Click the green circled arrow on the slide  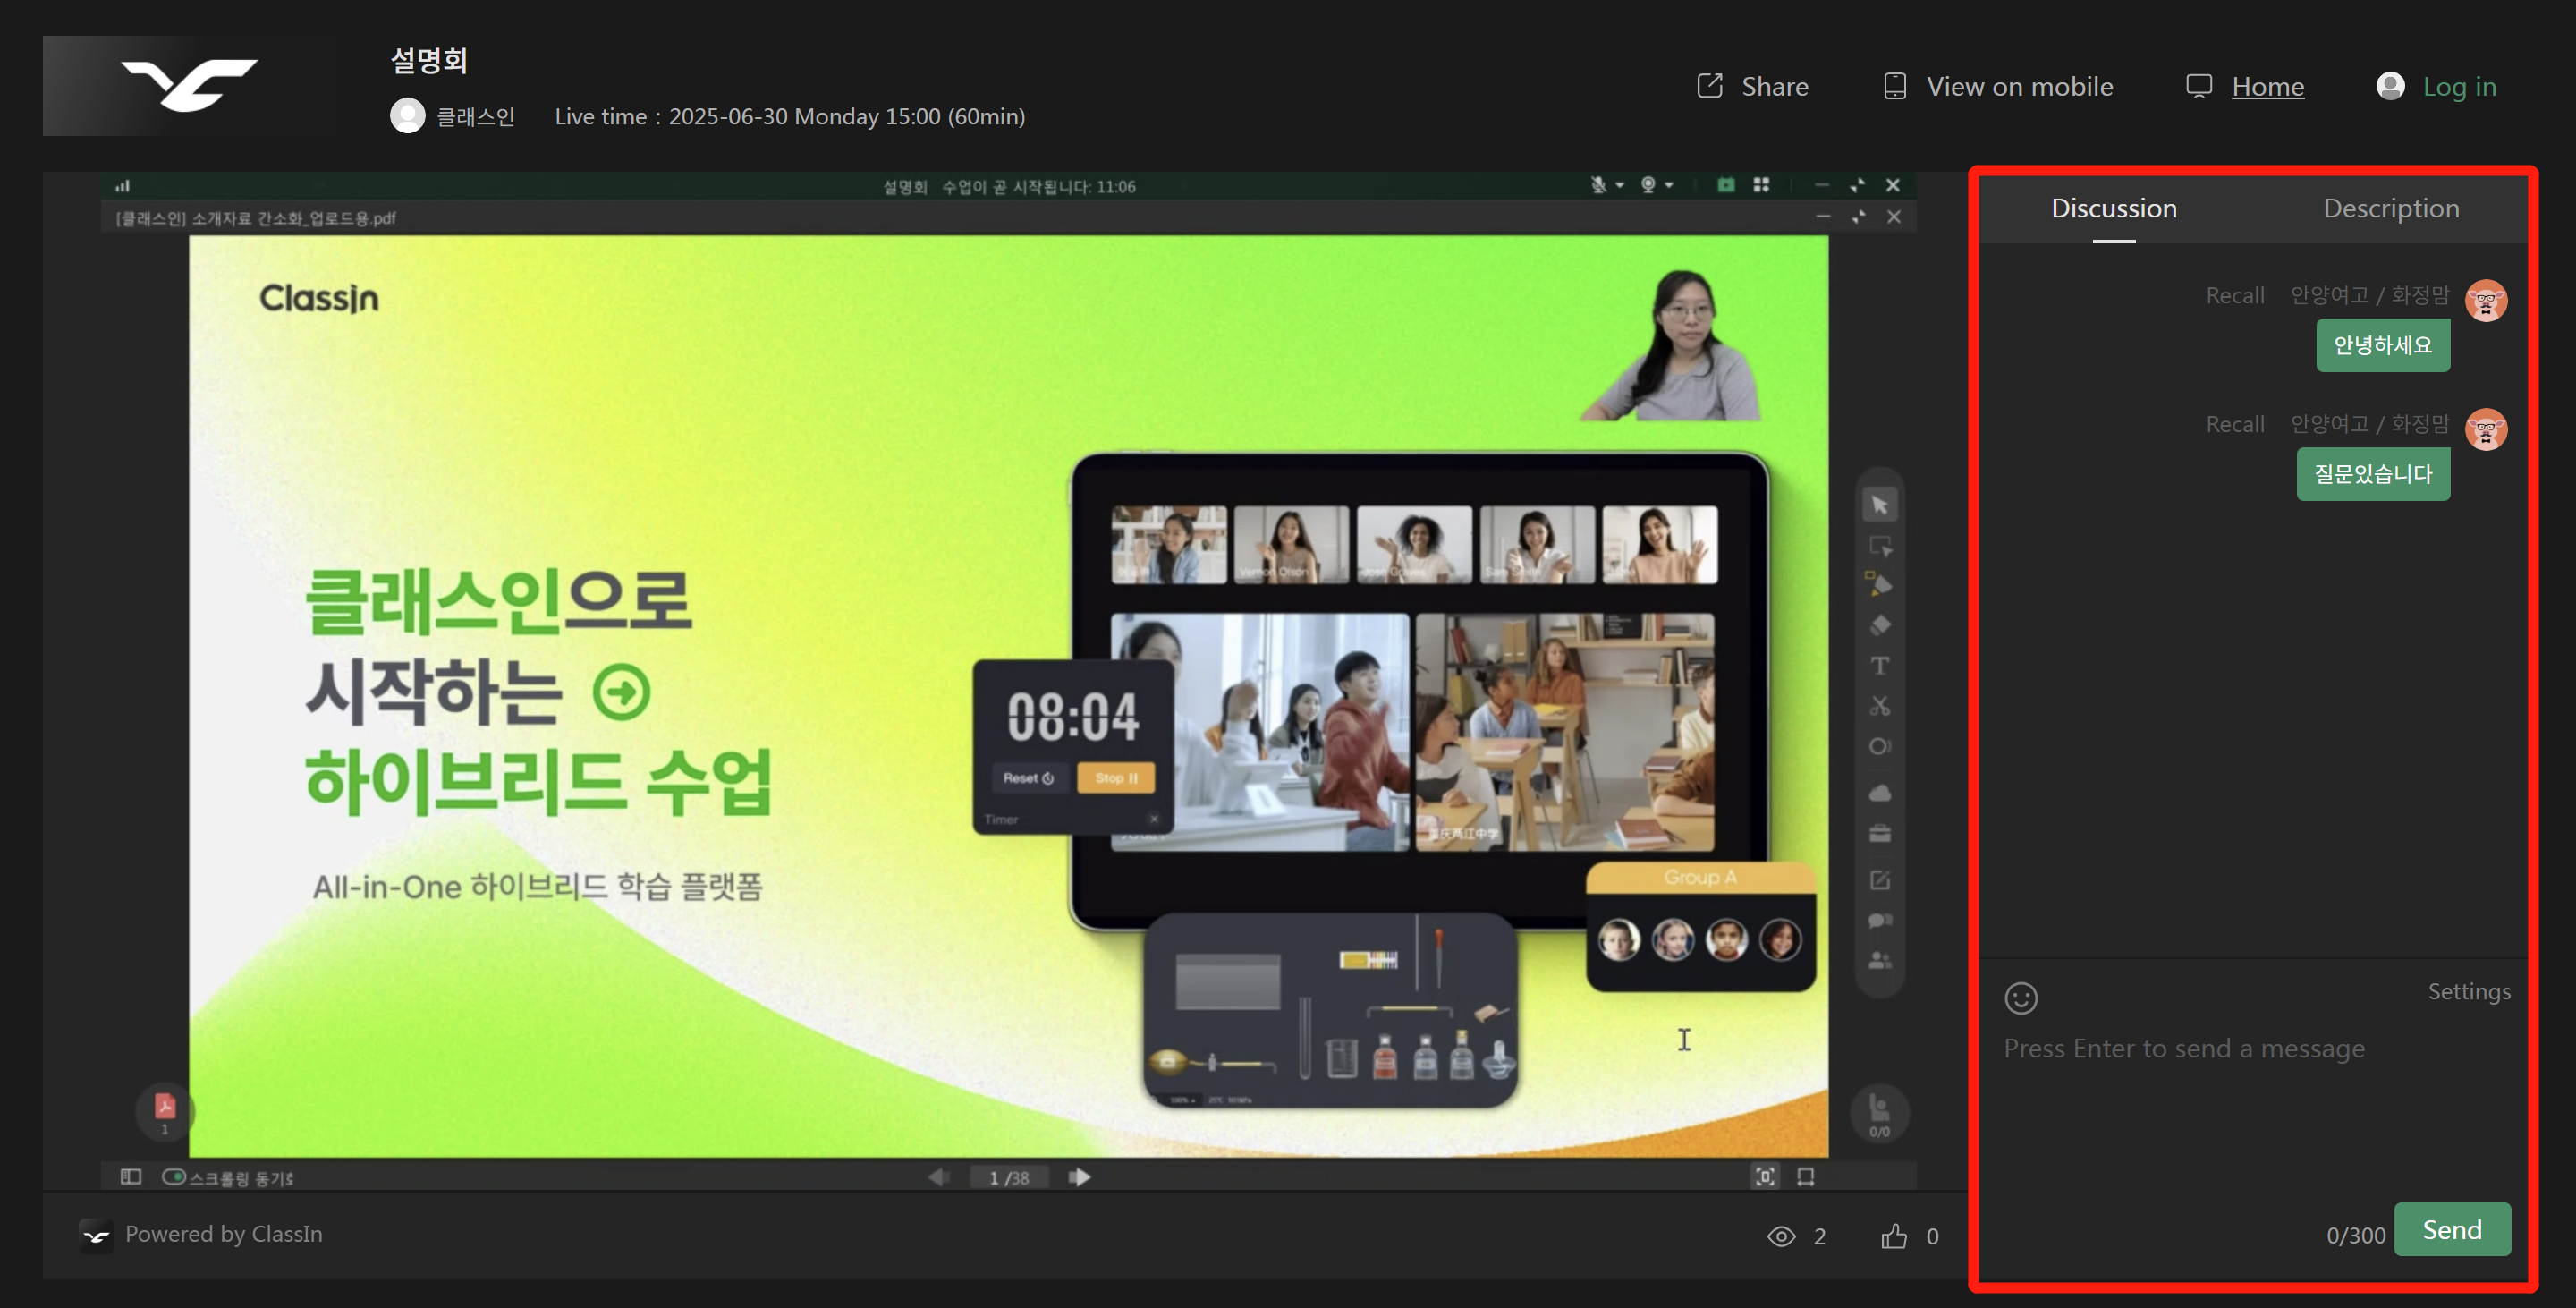tap(621, 692)
